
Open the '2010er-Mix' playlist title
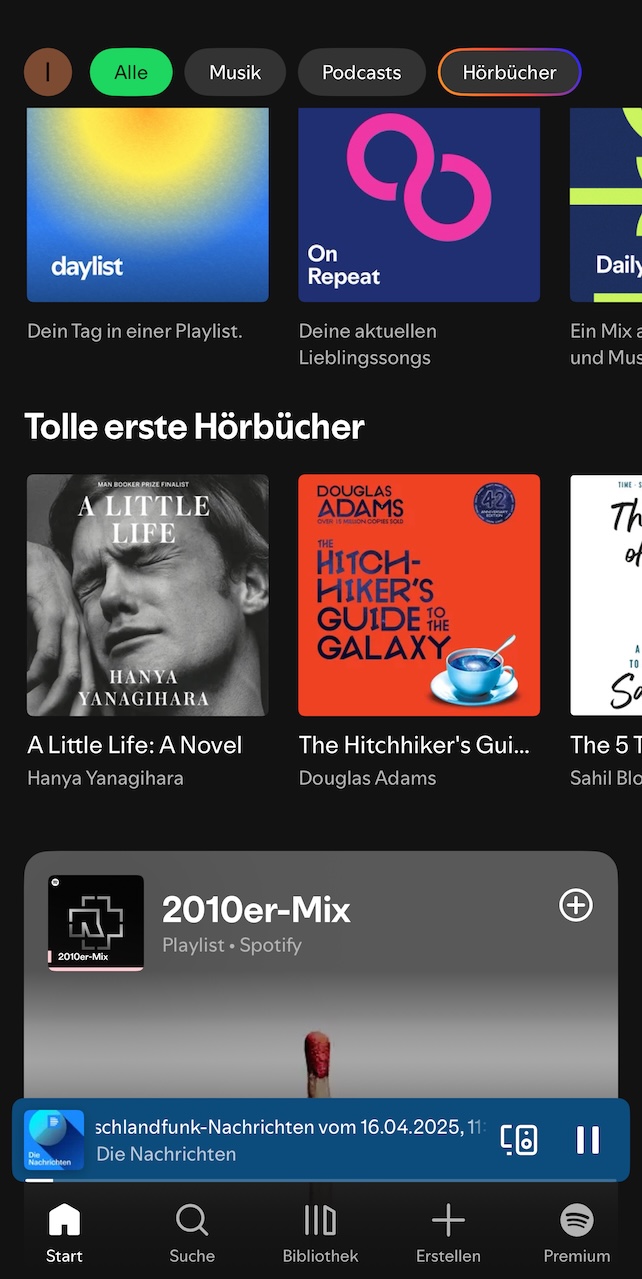256,910
